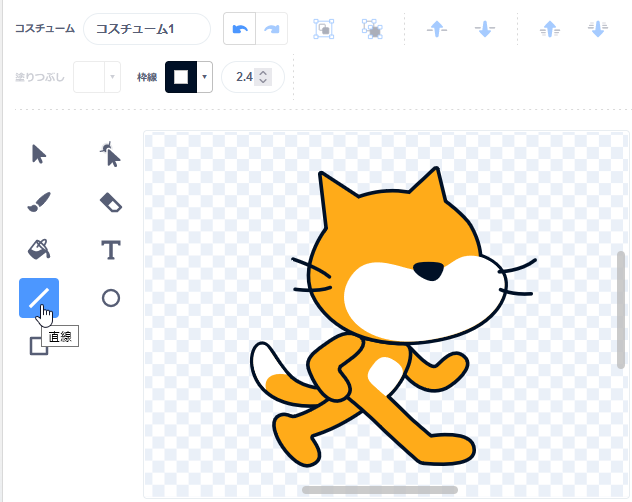Click the Group objects icon
This screenshot has height=502, width=632.
[323, 29]
